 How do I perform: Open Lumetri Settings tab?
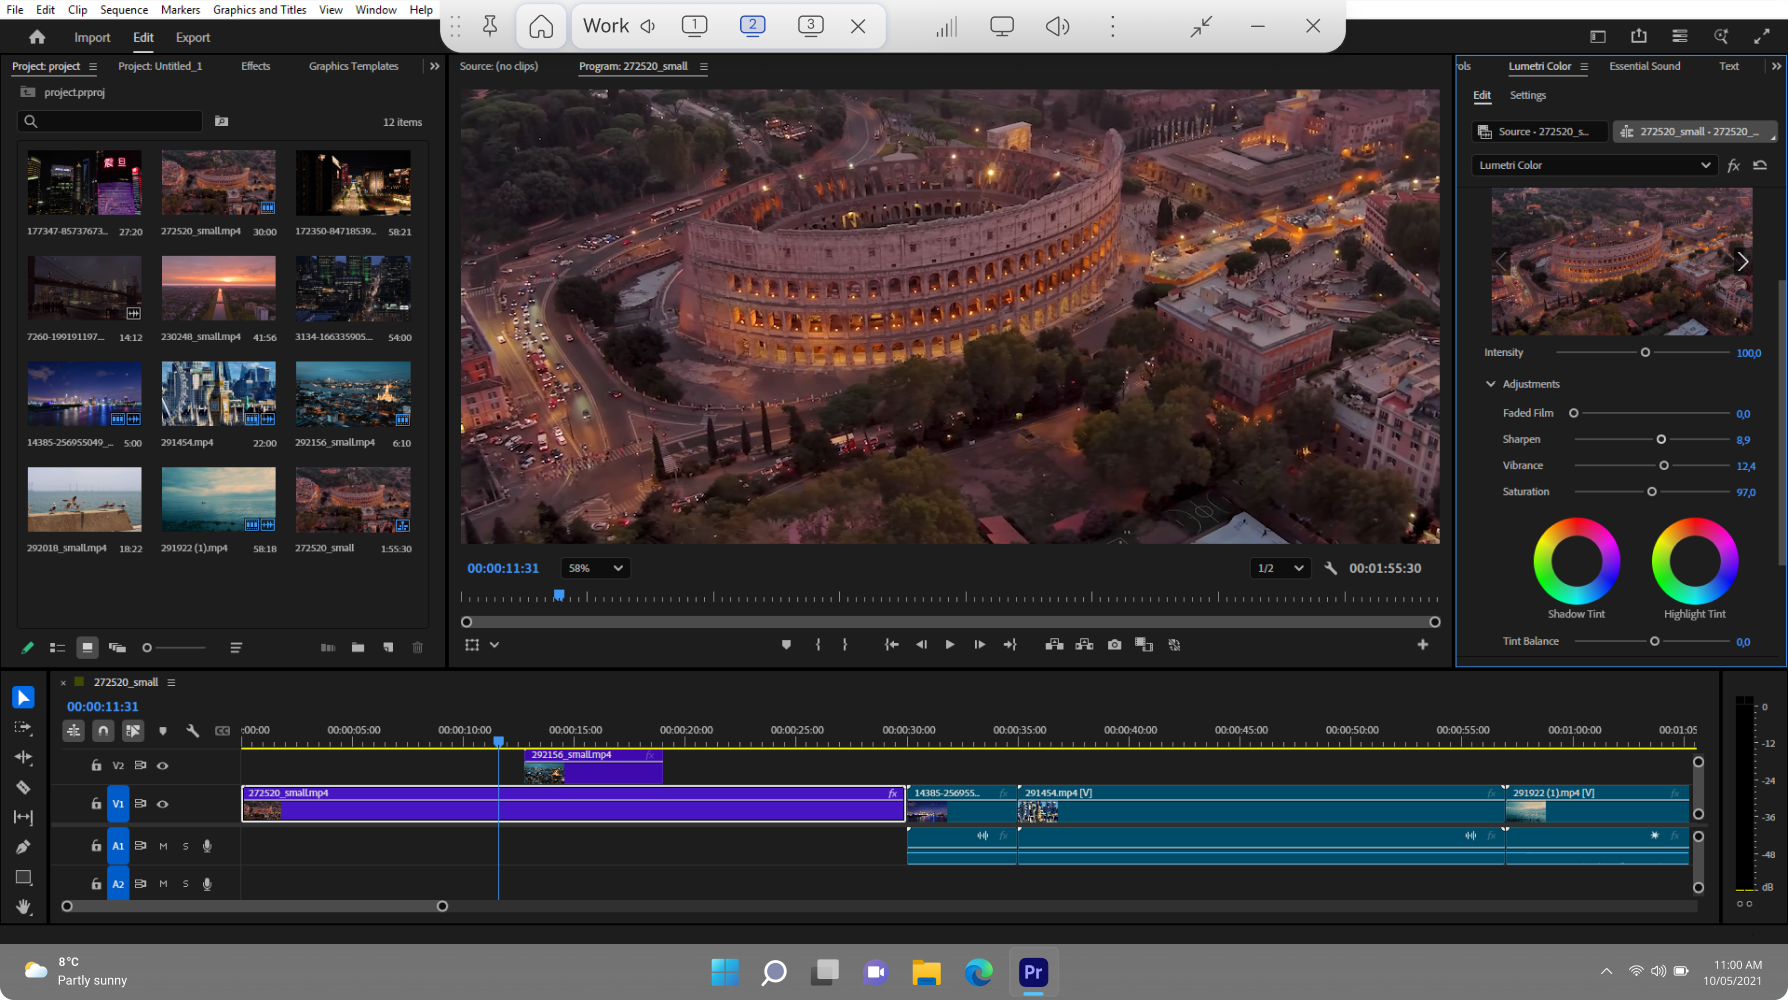[x=1527, y=95]
